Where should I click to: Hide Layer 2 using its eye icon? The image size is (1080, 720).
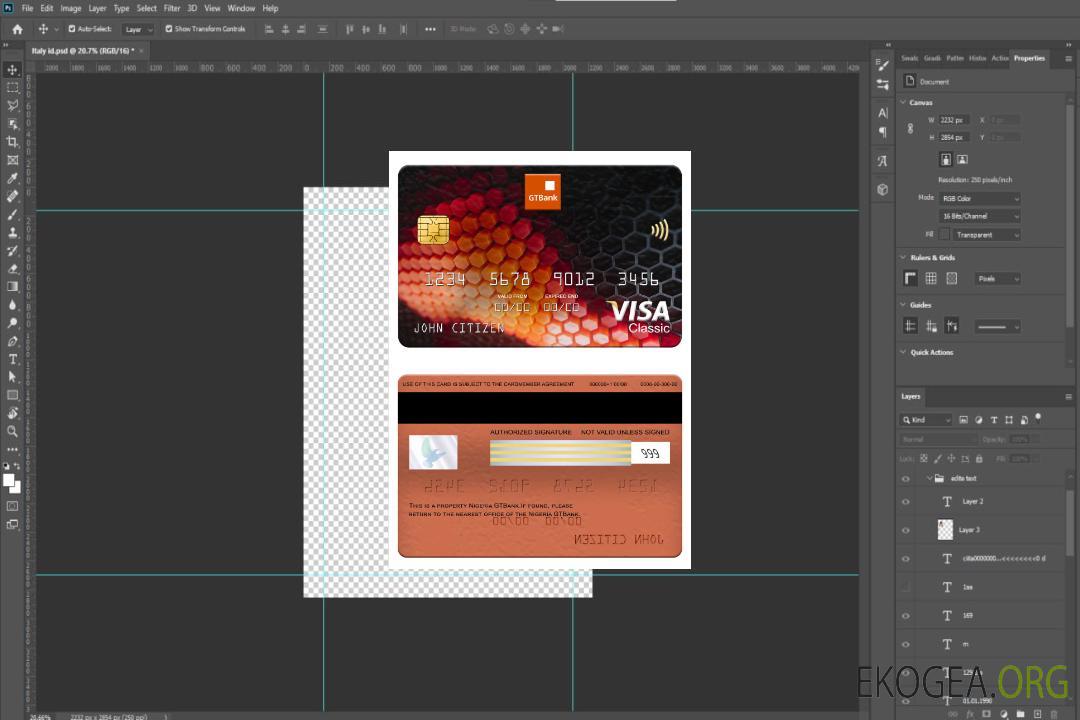click(x=906, y=502)
